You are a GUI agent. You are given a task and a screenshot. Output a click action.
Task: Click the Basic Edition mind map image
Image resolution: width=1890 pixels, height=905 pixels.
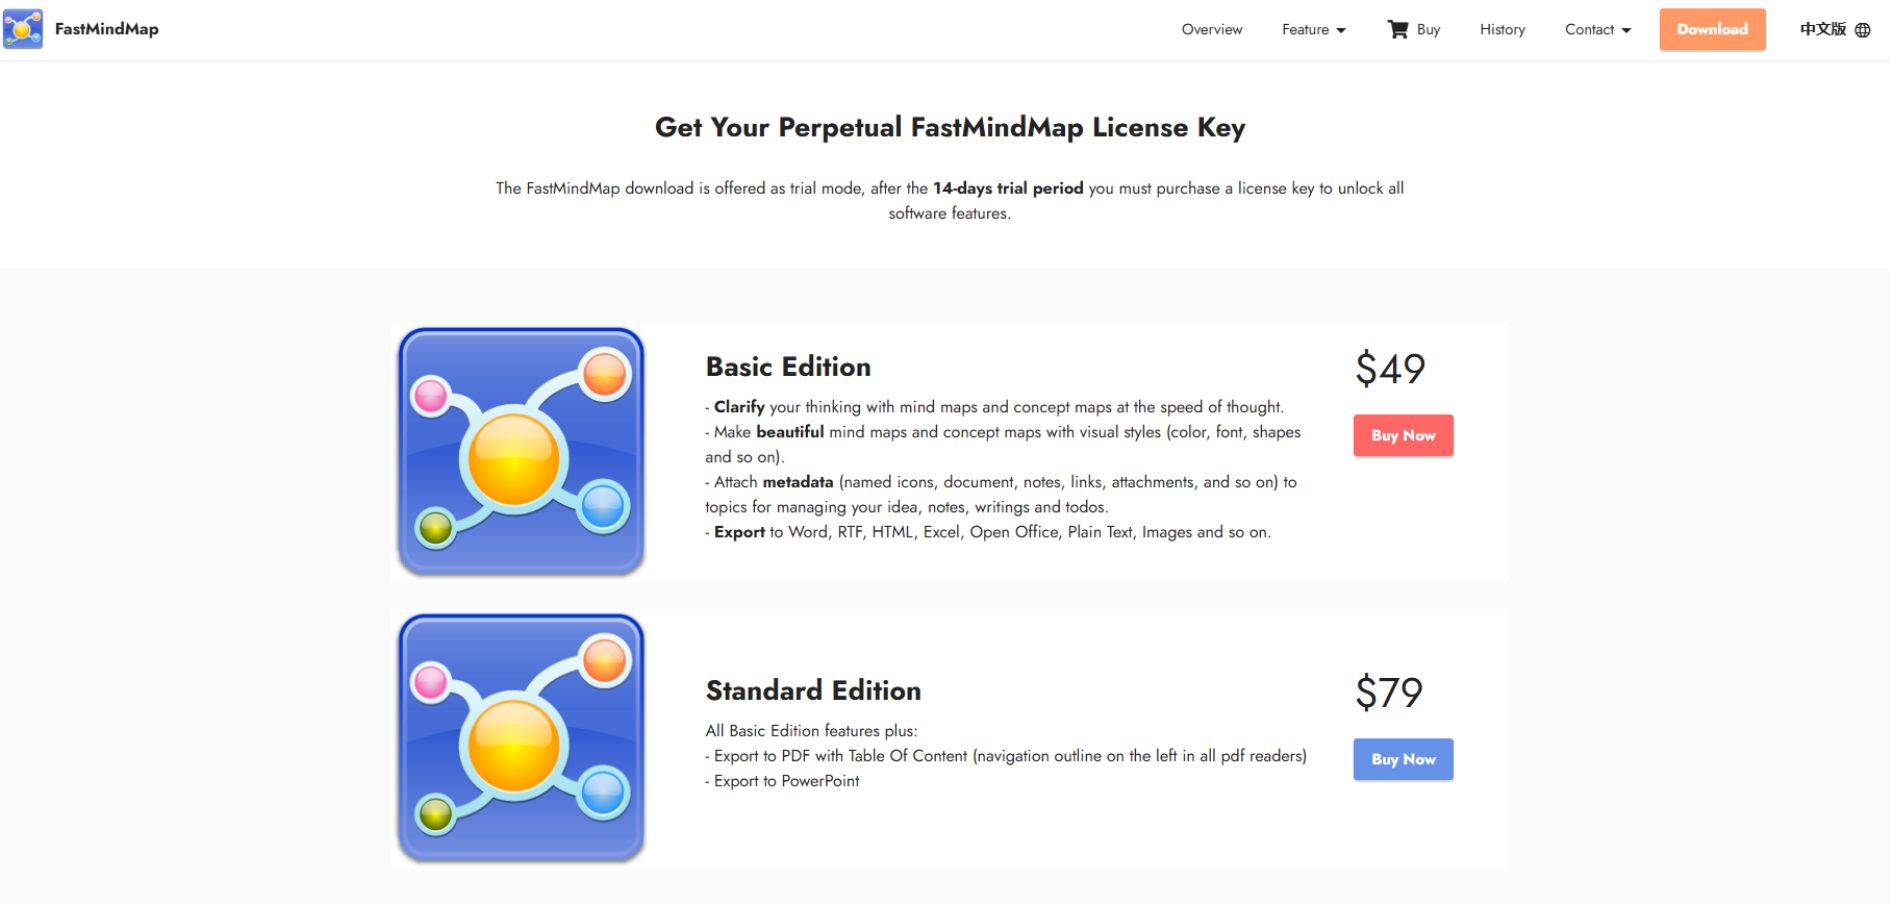(x=520, y=451)
